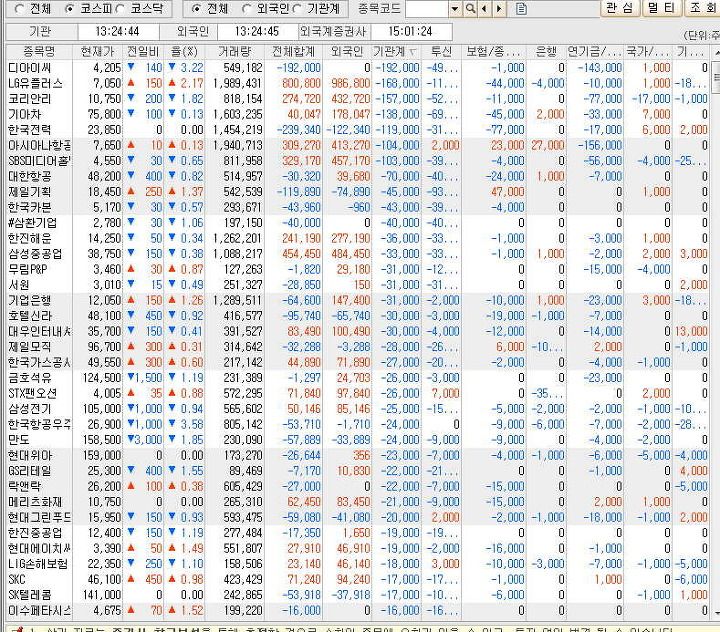Viewport: 720px width, 632px height.
Task: Sort by 종목명 column header
Action: pos(39,52)
